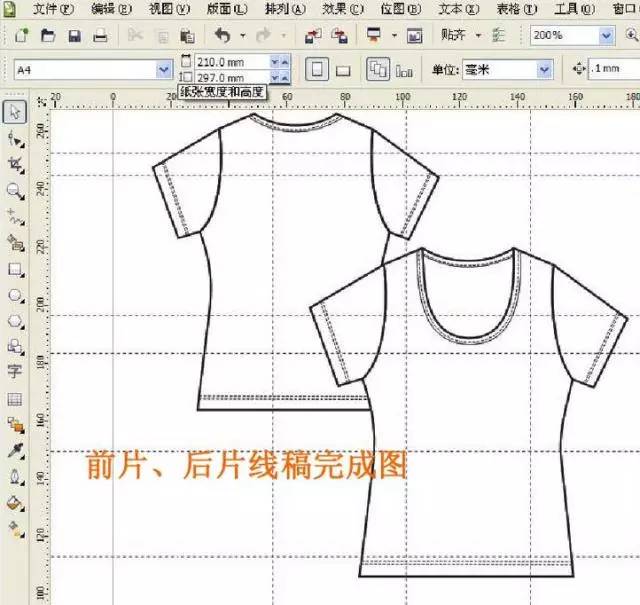Screen dimensions: 640x605
Task: Toggle portrait page orientation
Action: tap(316, 70)
